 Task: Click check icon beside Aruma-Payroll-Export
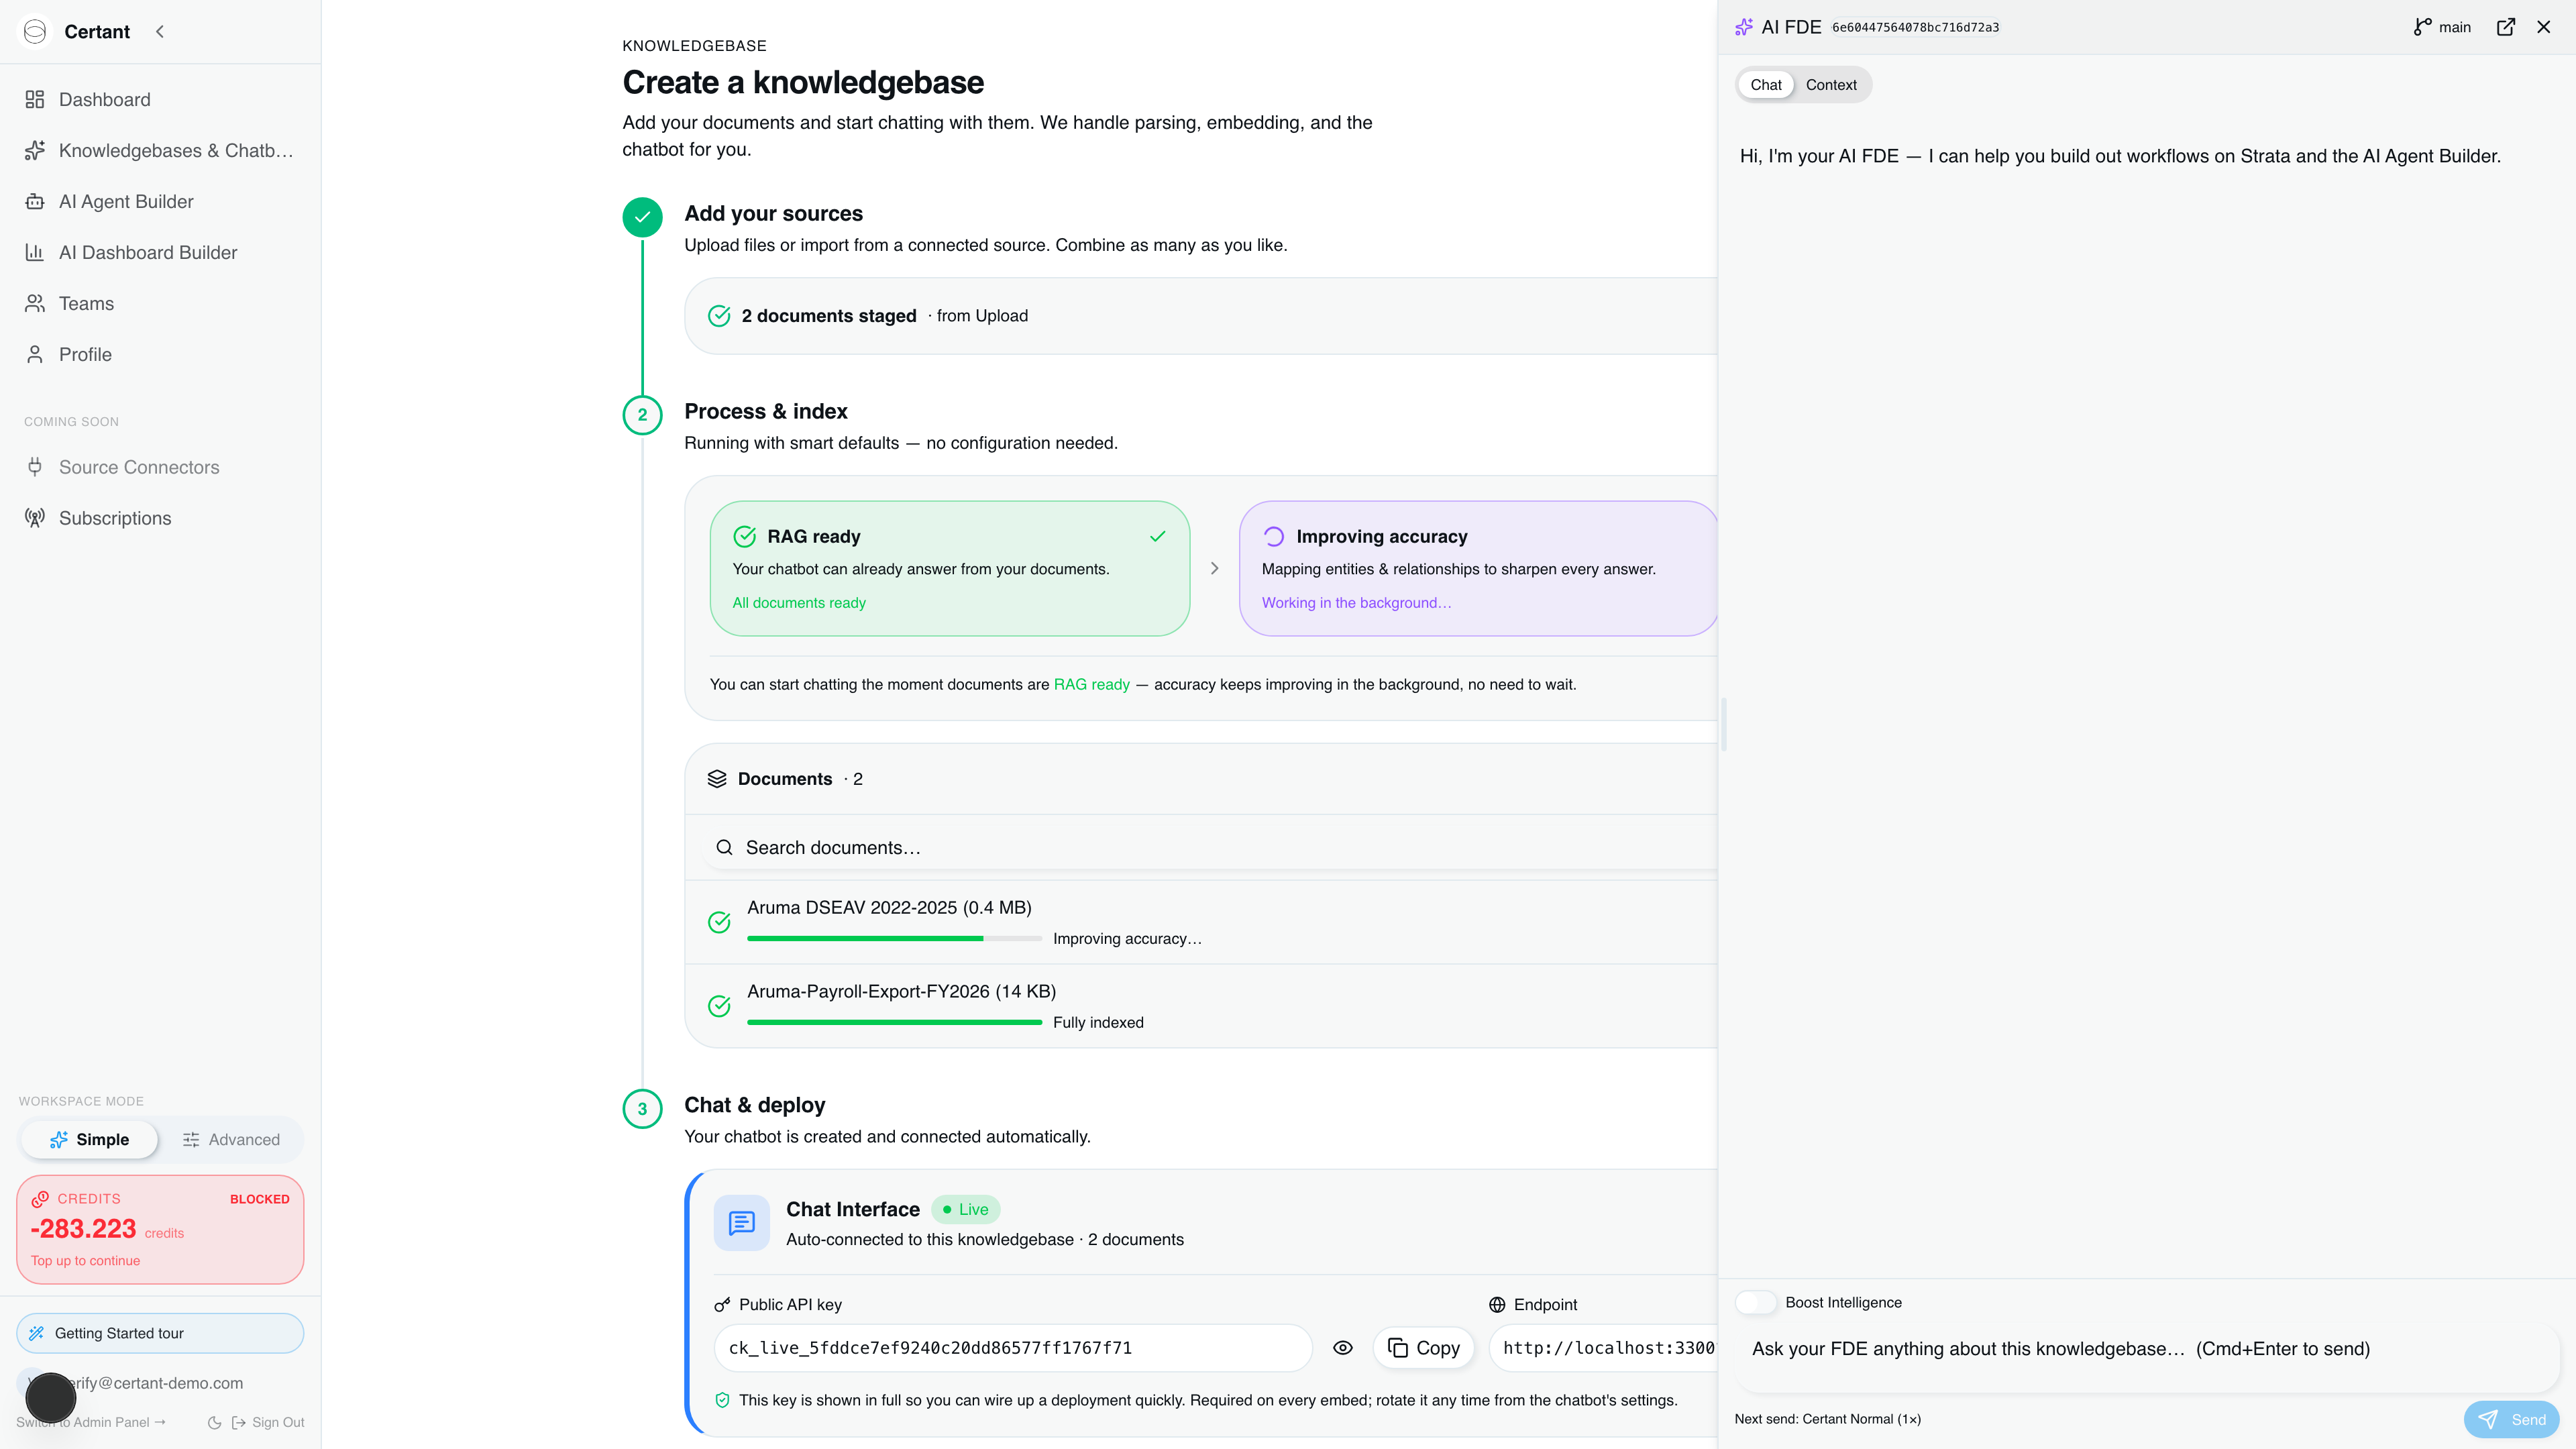tap(719, 1006)
